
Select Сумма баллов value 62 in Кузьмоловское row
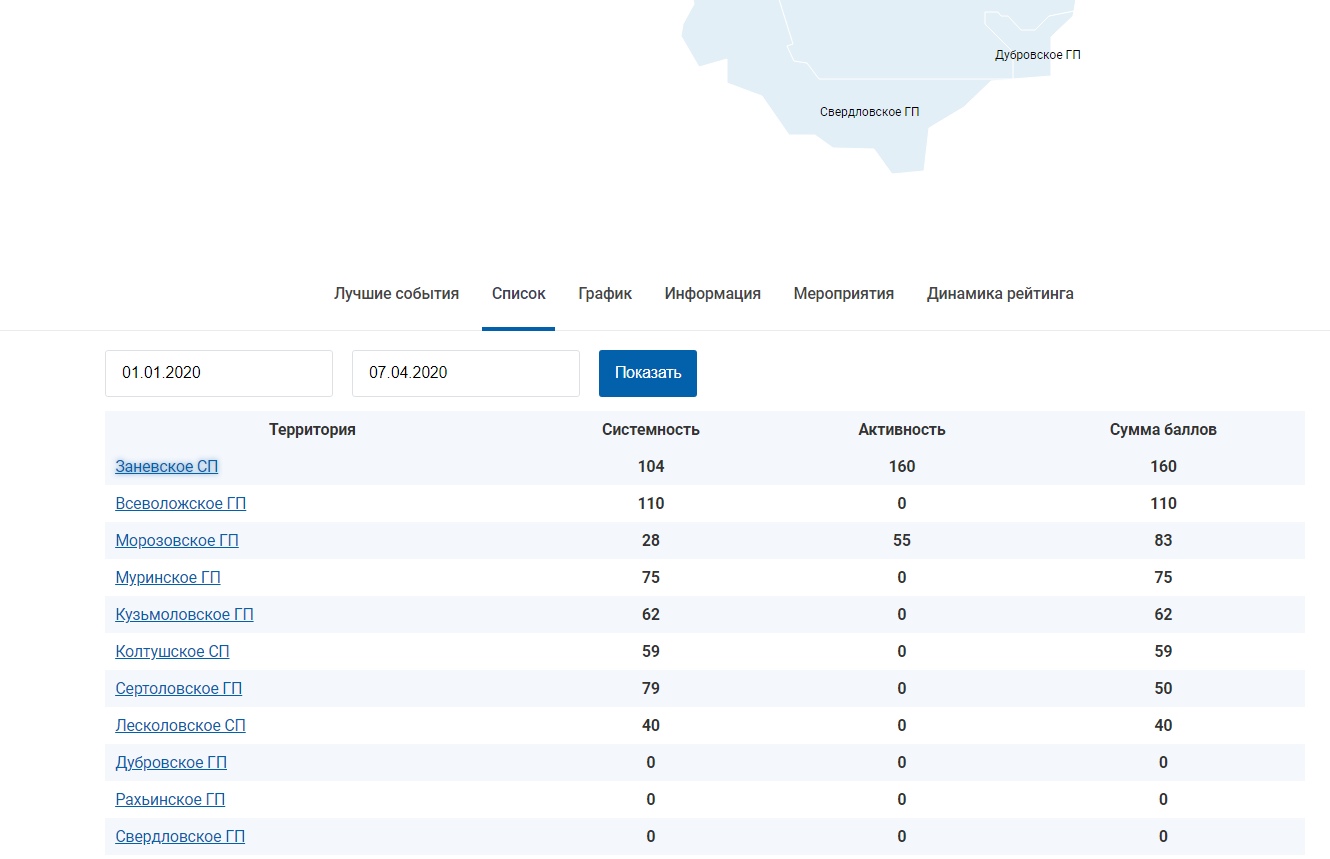point(1163,614)
